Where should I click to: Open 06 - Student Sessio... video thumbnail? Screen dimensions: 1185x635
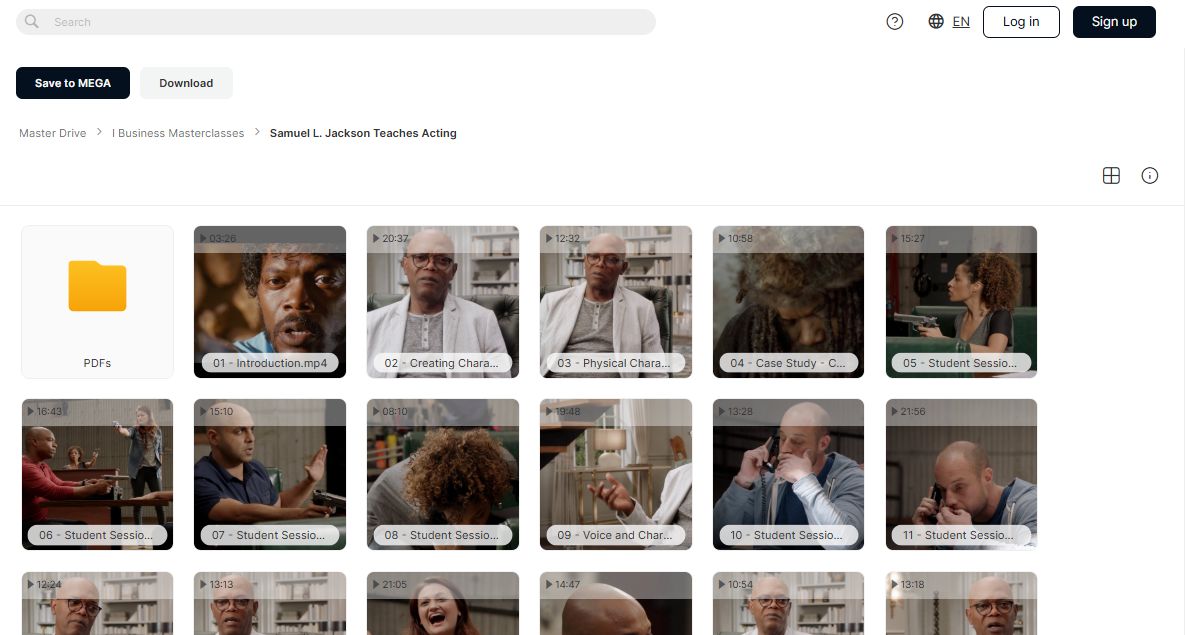97,474
